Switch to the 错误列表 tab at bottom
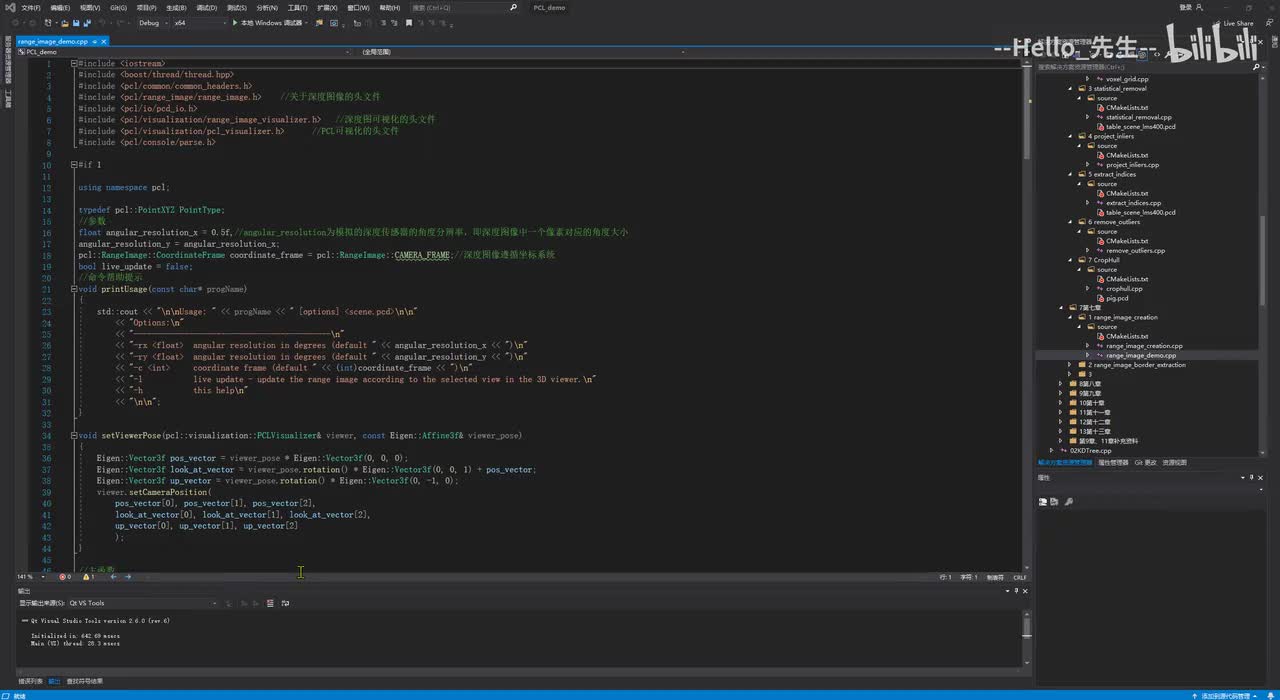 pos(29,681)
